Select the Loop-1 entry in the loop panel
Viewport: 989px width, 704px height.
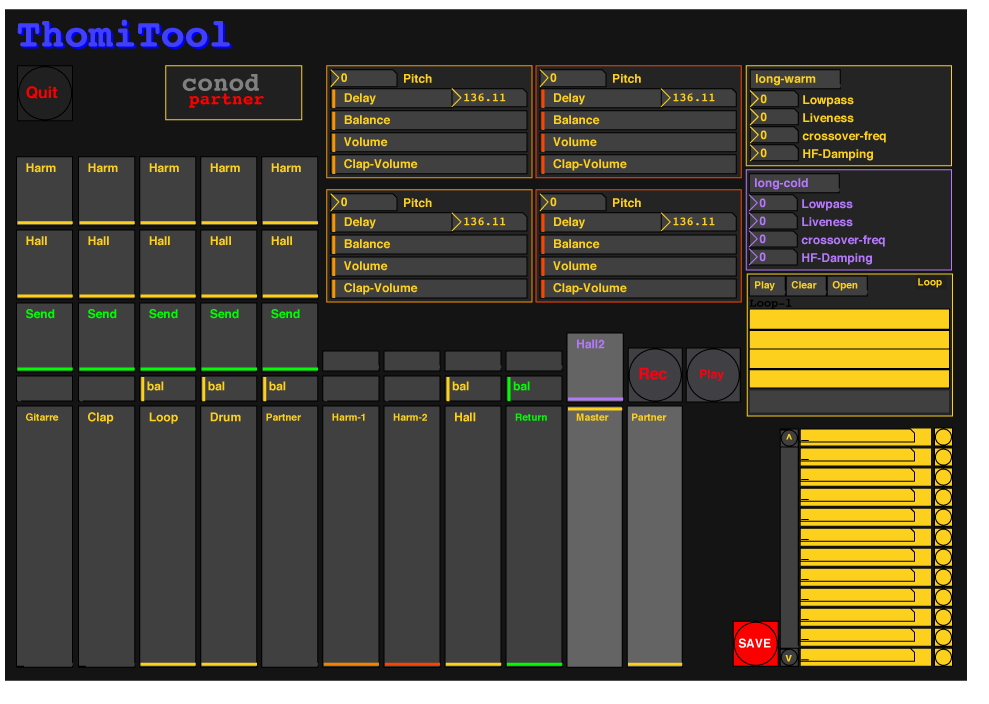tap(770, 303)
